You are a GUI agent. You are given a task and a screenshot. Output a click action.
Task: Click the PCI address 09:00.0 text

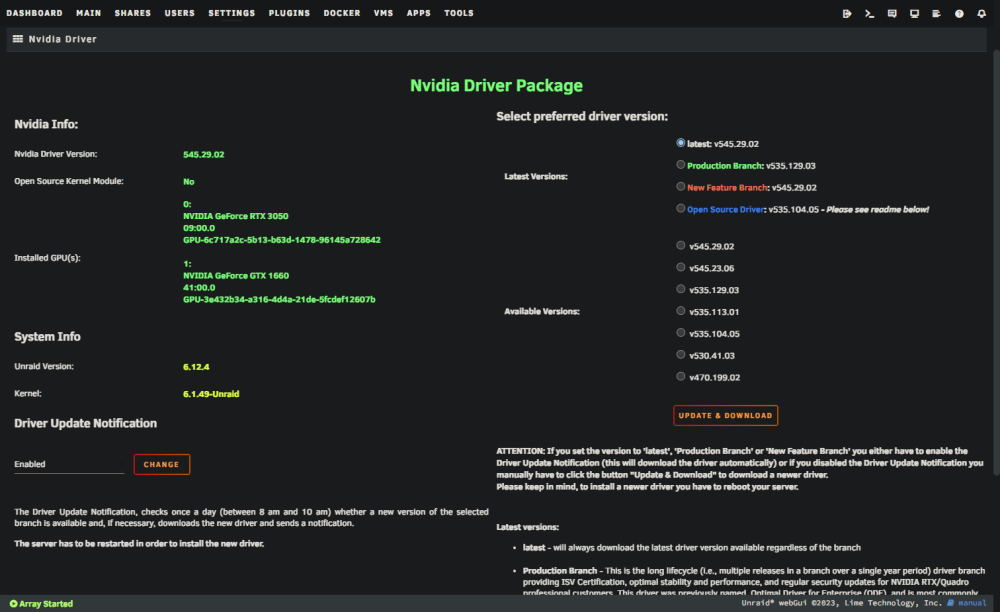pyautogui.click(x=199, y=228)
